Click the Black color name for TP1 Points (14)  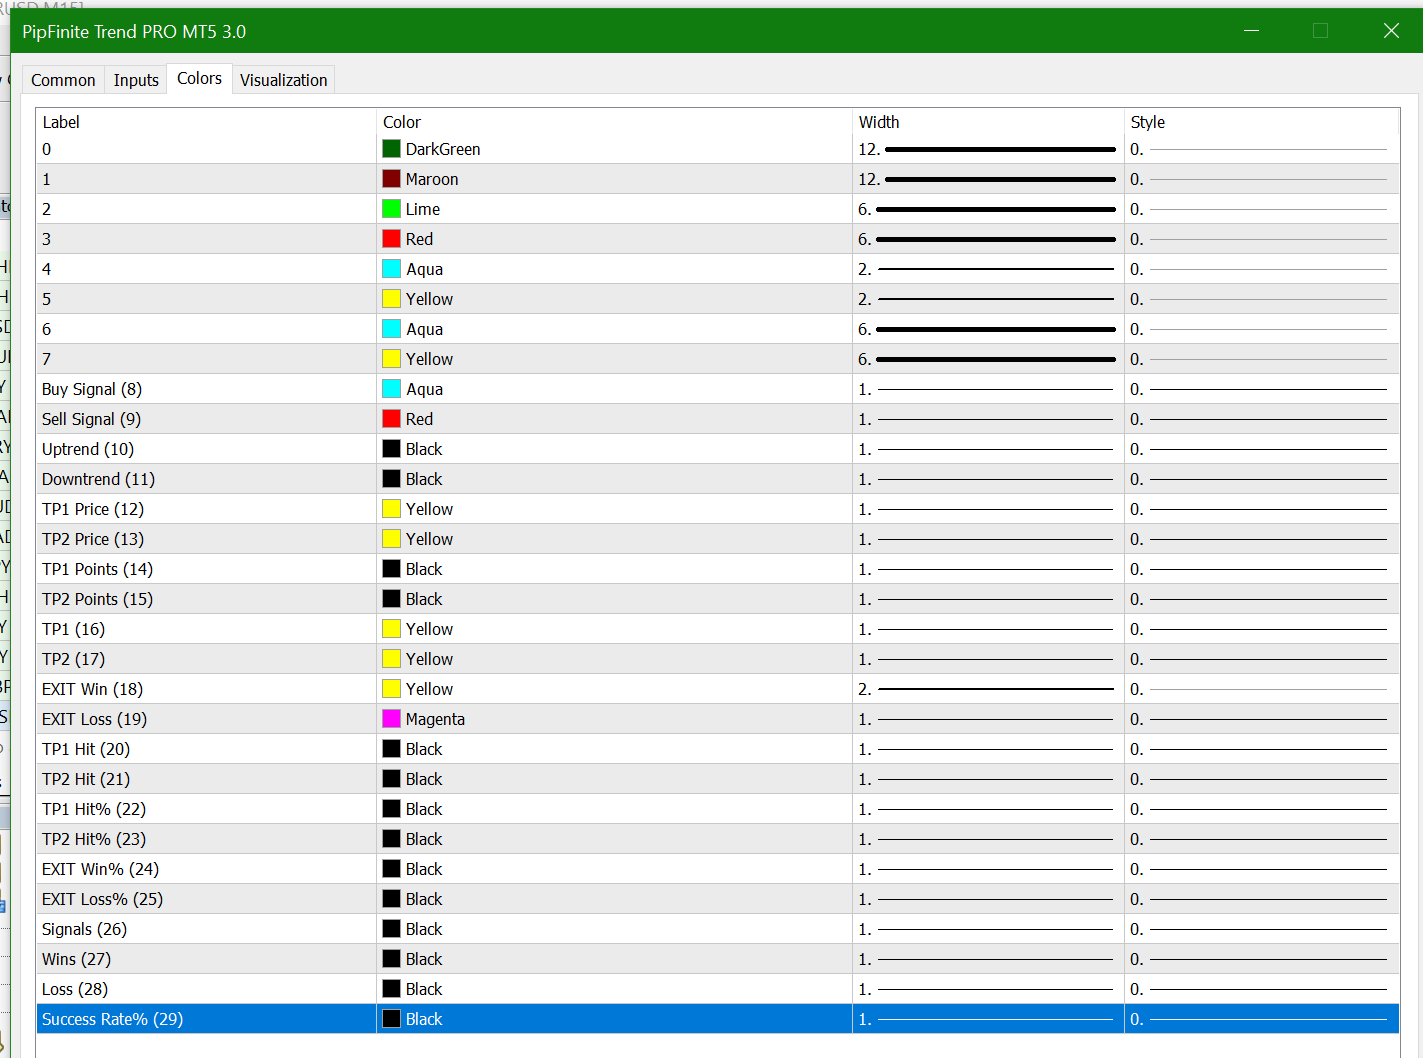coord(424,569)
